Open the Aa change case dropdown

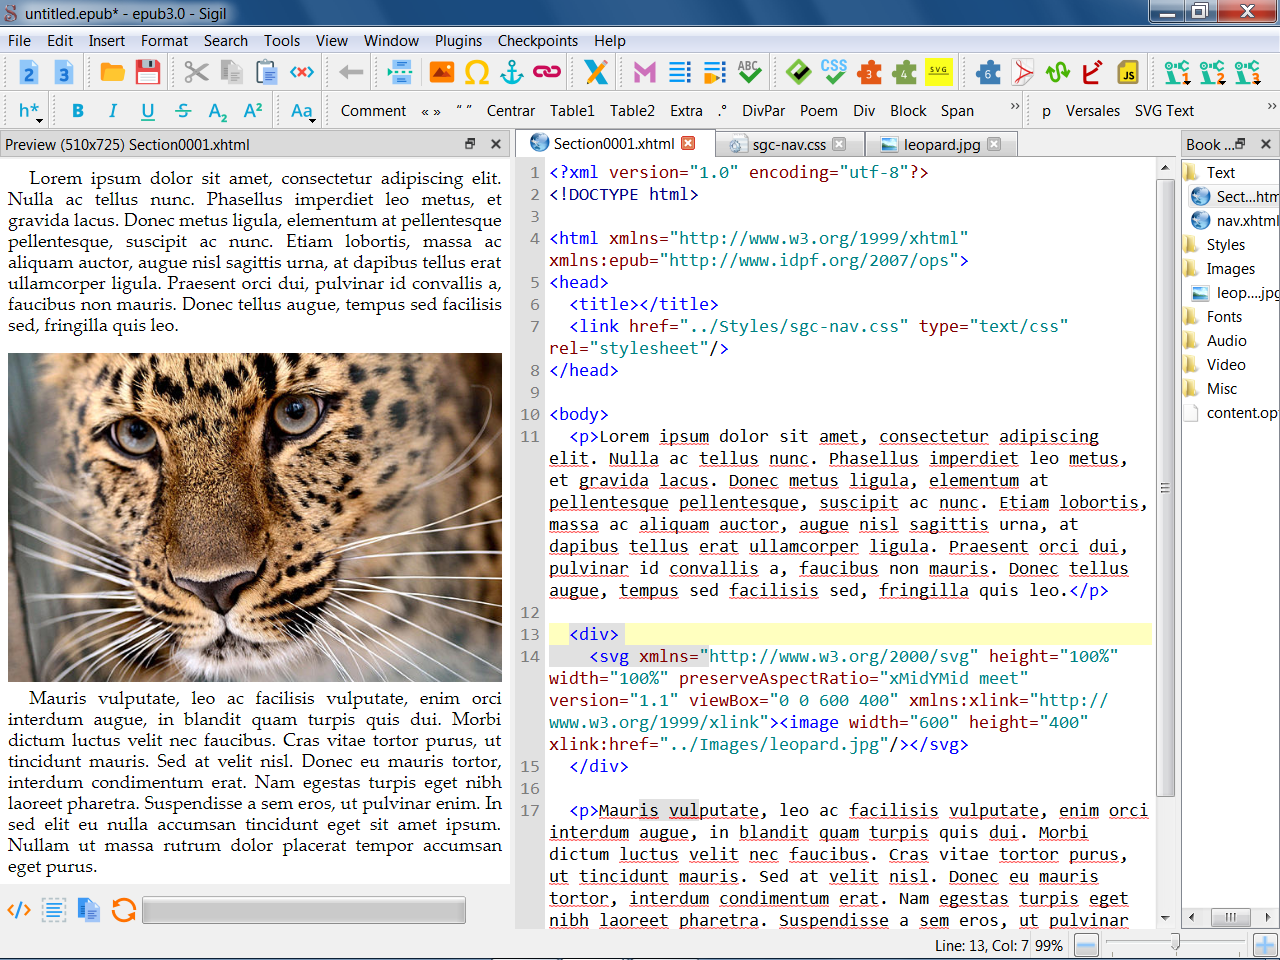coord(302,111)
